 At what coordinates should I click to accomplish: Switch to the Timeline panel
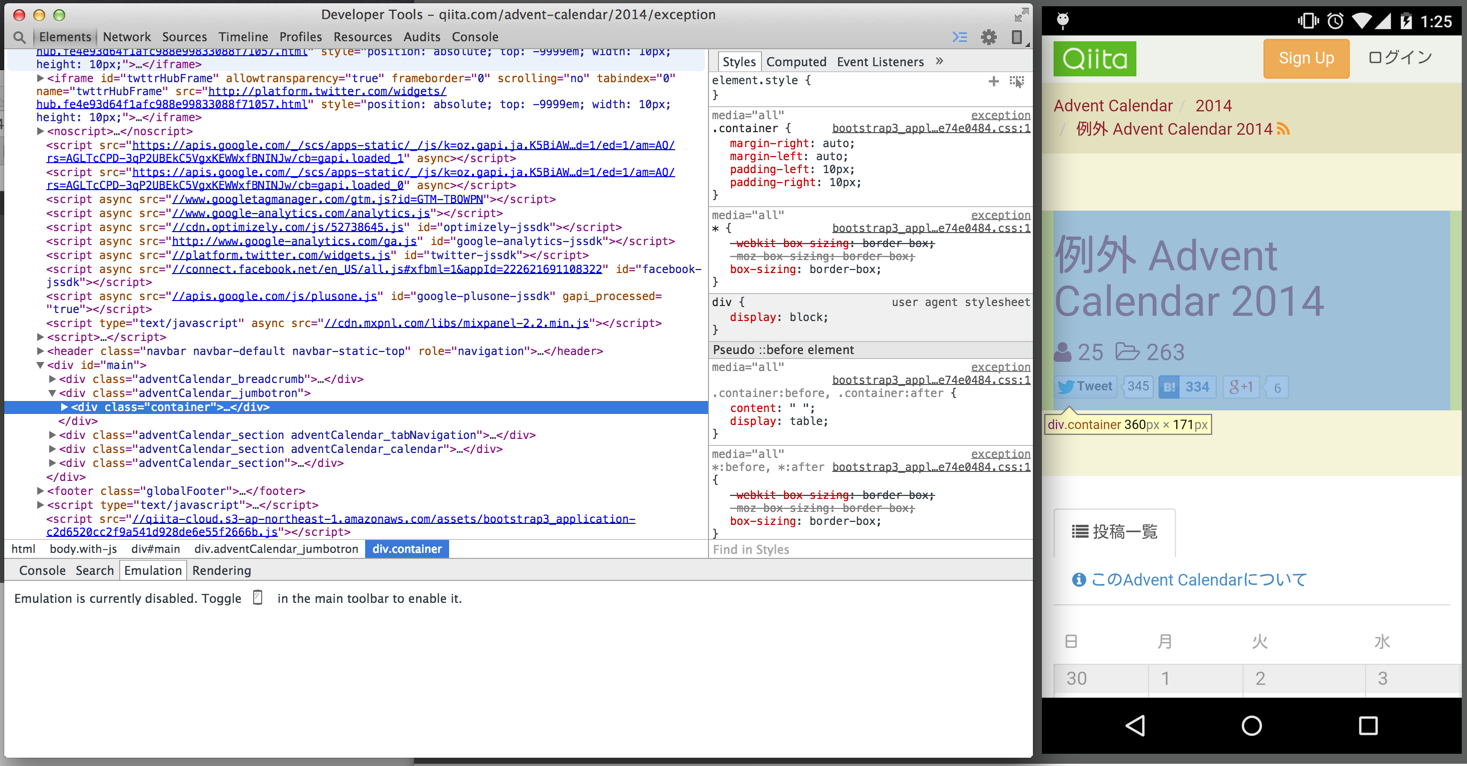pyautogui.click(x=243, y=37)
